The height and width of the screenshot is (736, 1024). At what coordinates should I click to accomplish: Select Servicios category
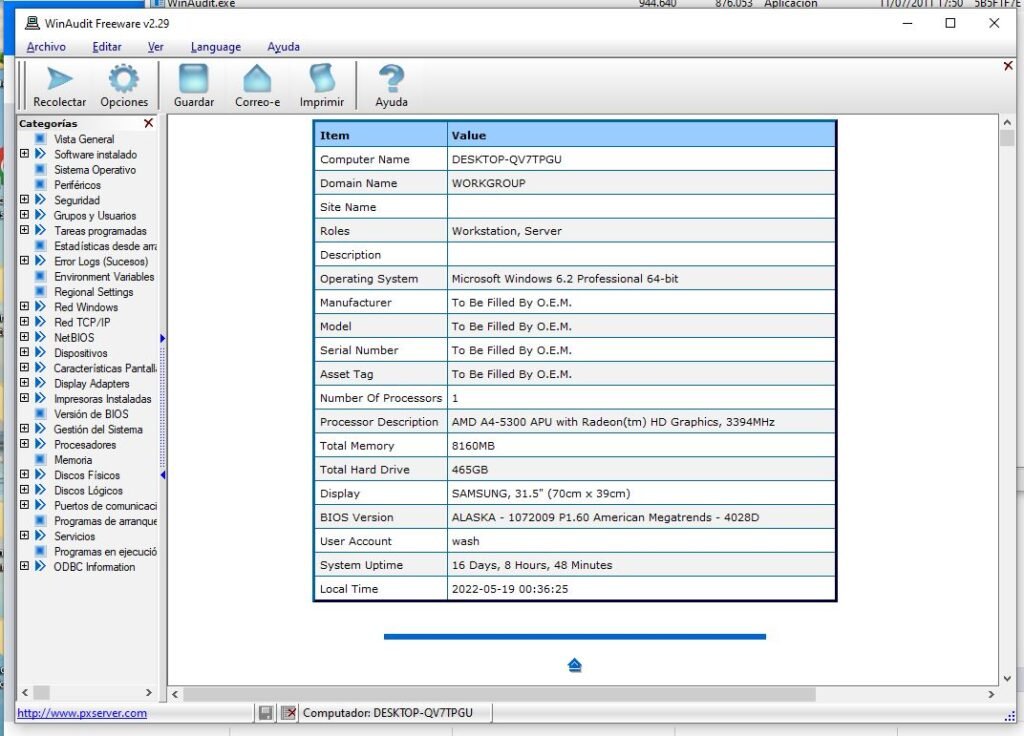[74, 536]
